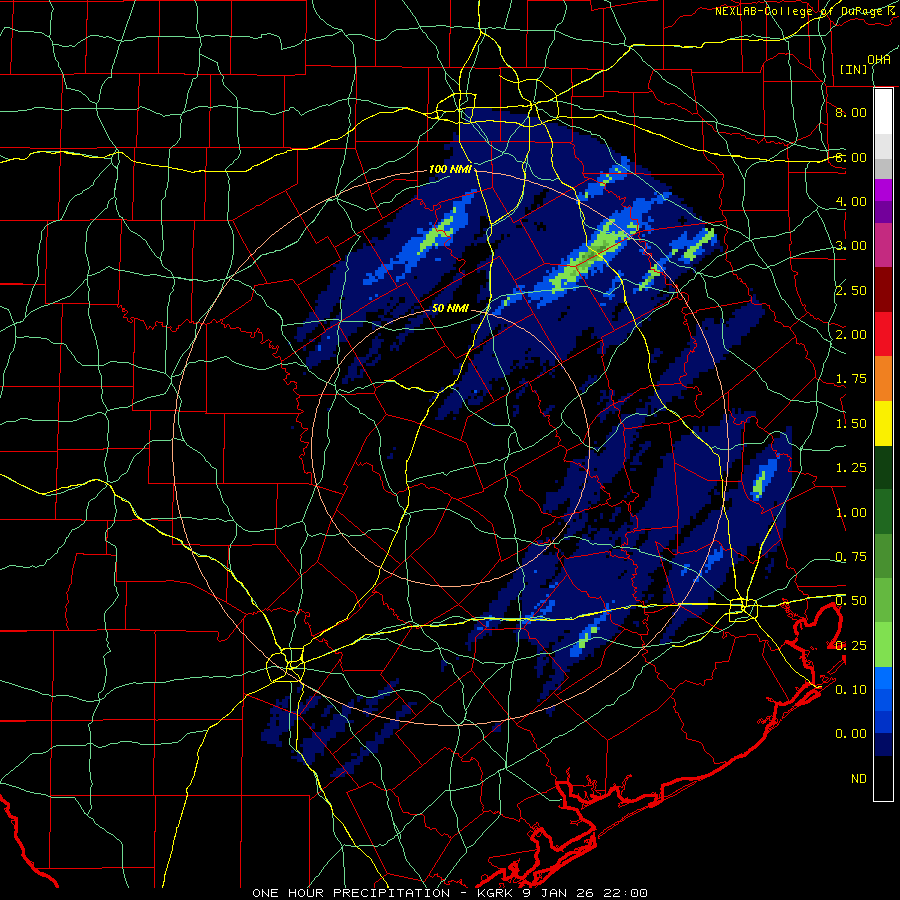Click the OHA product label
This screenshot has width=900, height=900.
point(878,60)
